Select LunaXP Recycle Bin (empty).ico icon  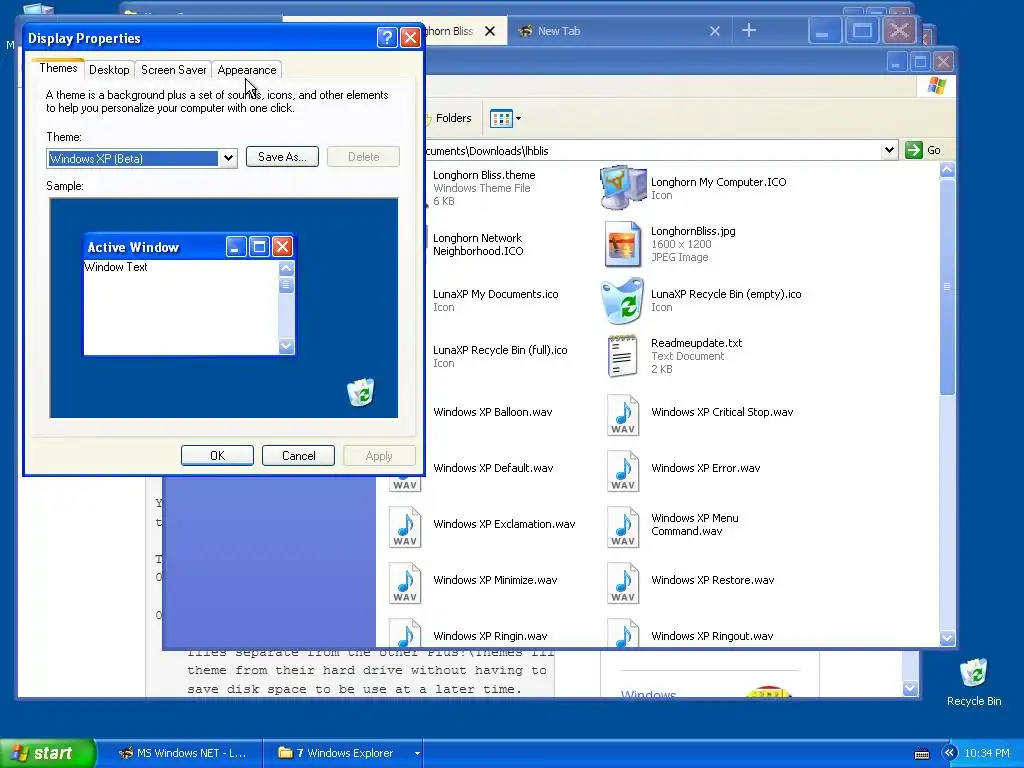click(622, 300)
